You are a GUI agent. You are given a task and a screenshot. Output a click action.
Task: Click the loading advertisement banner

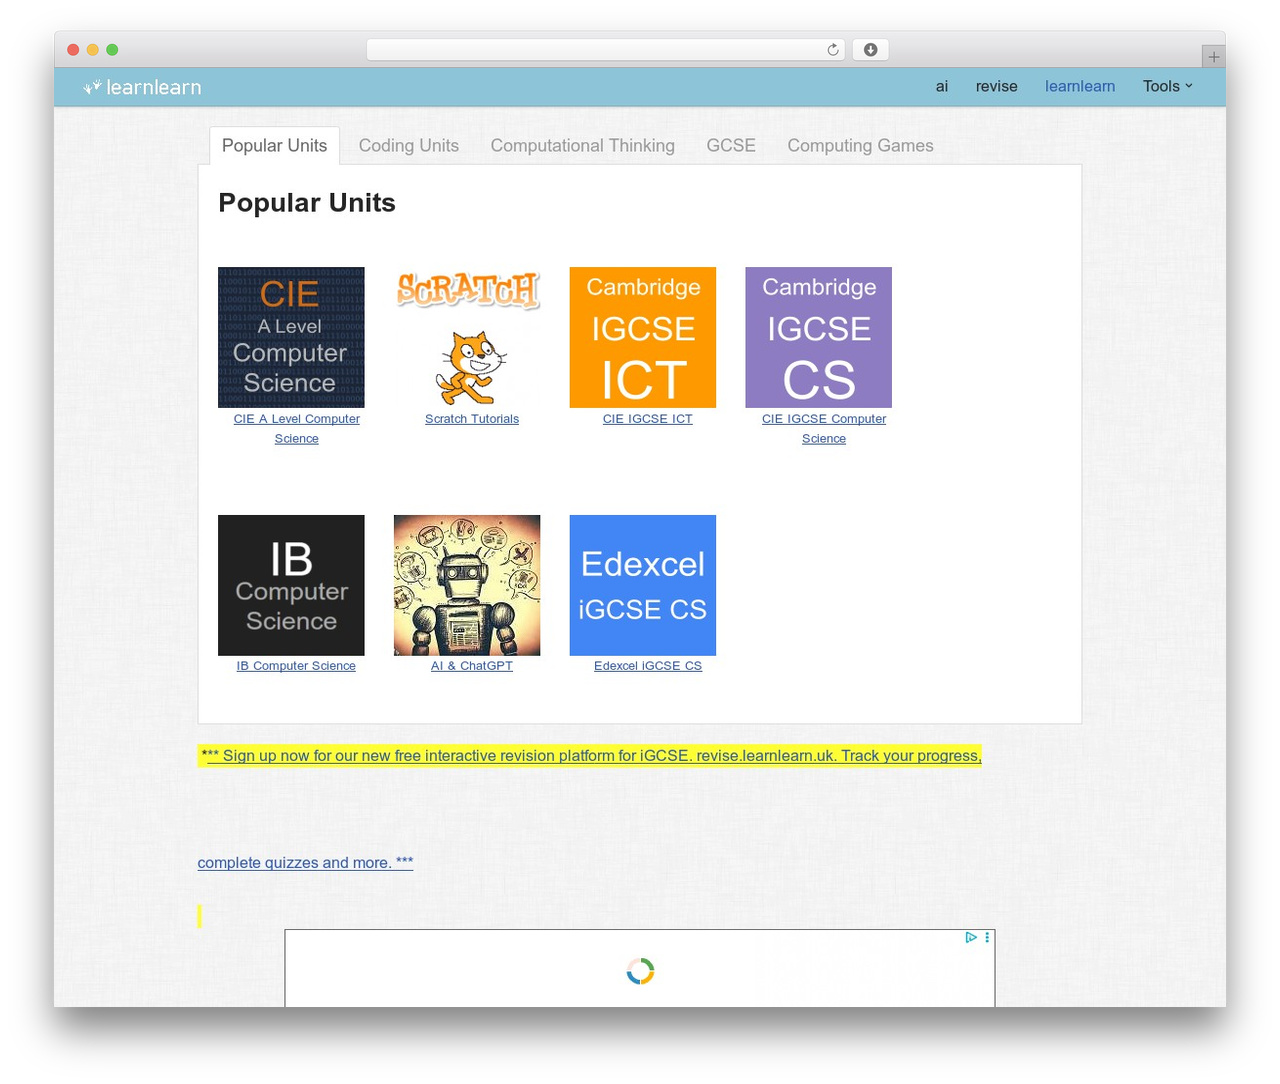640,968
